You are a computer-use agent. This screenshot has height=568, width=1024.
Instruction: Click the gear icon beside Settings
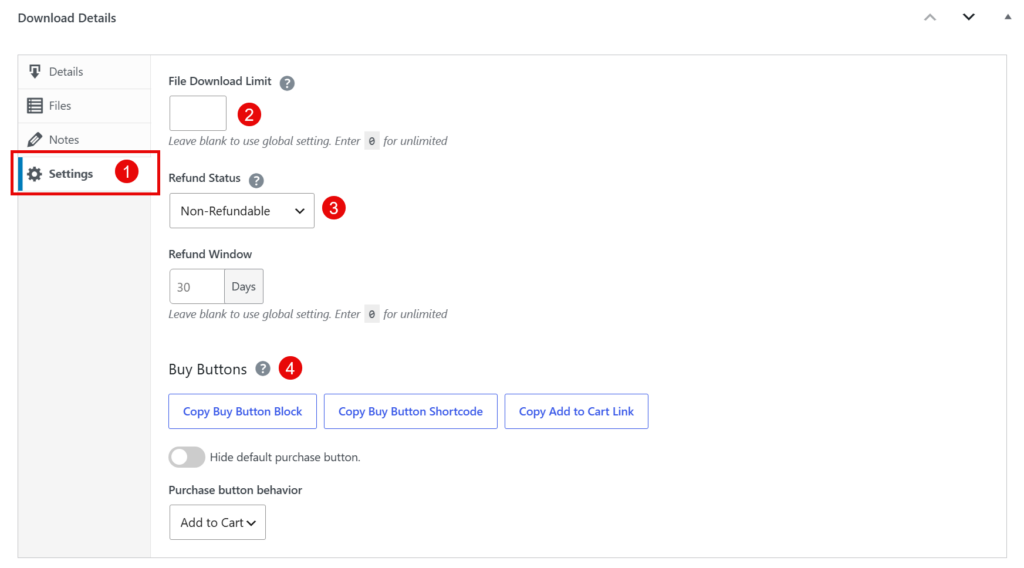click(x=35, y=174)
